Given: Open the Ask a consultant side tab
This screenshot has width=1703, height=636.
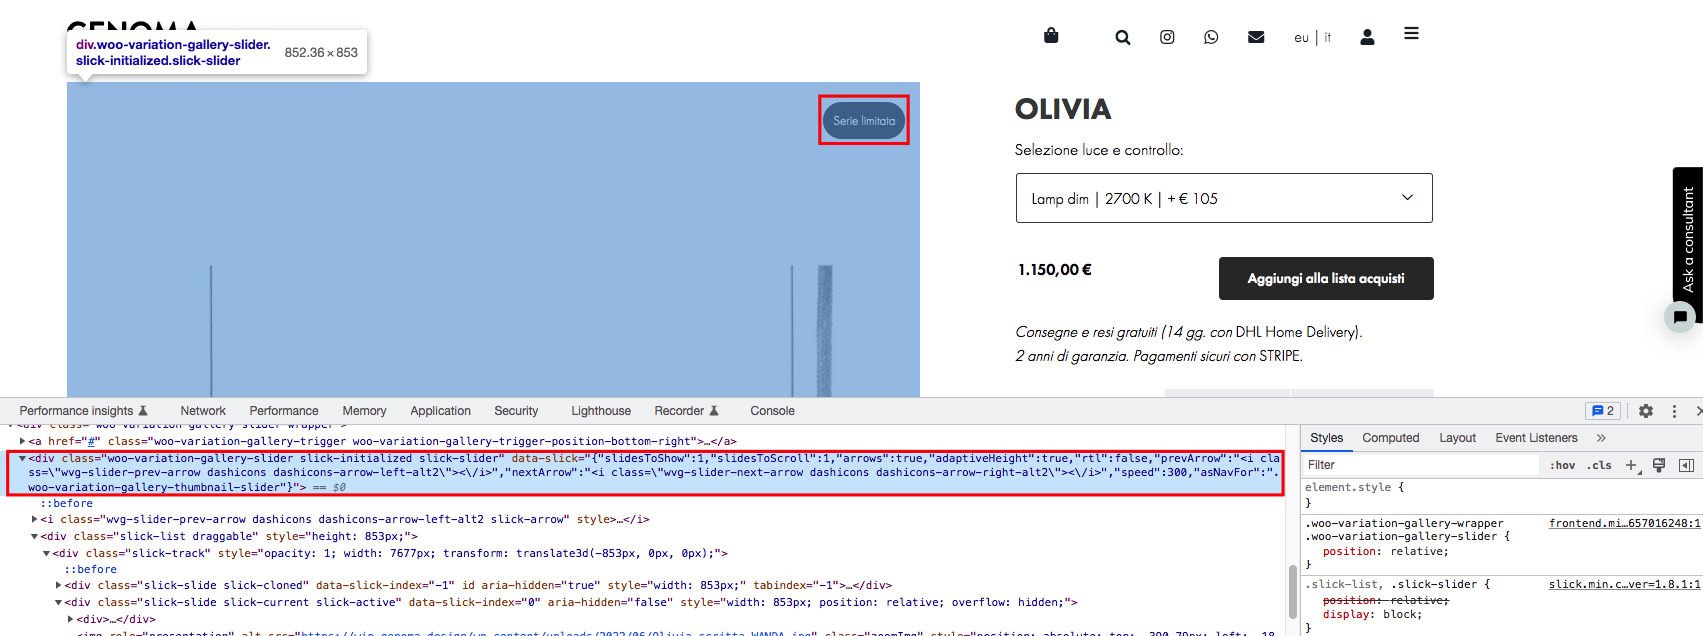Looking at the screenshot, I should point(1688,240).
